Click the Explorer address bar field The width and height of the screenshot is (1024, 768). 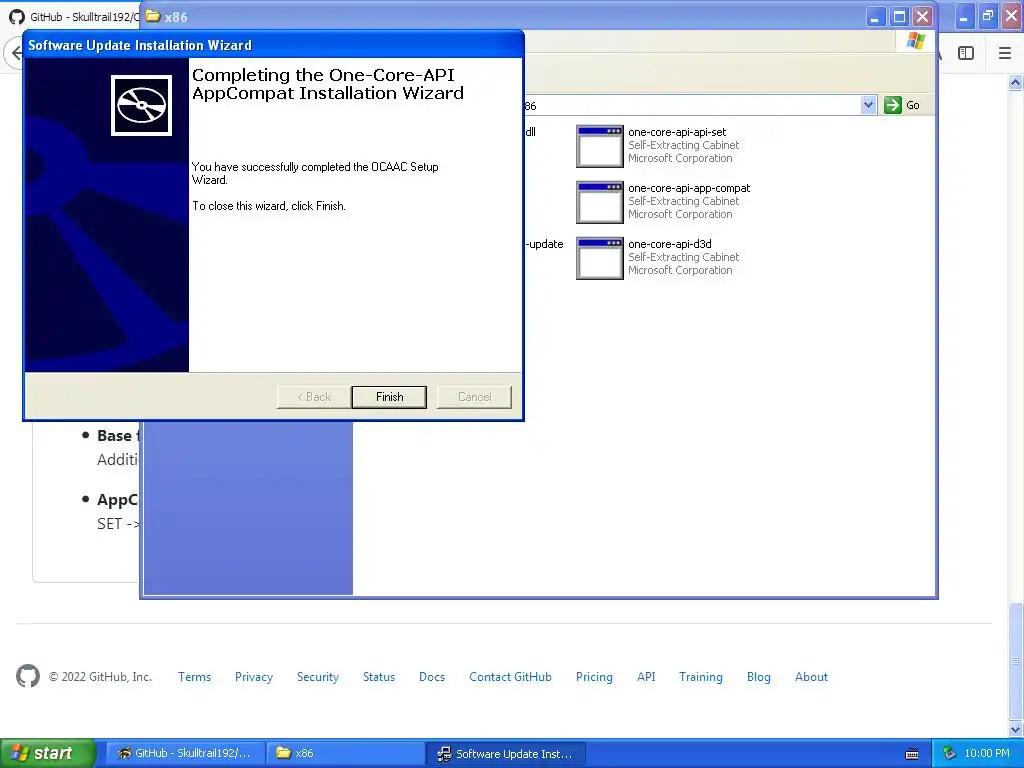tap(692, 105)
